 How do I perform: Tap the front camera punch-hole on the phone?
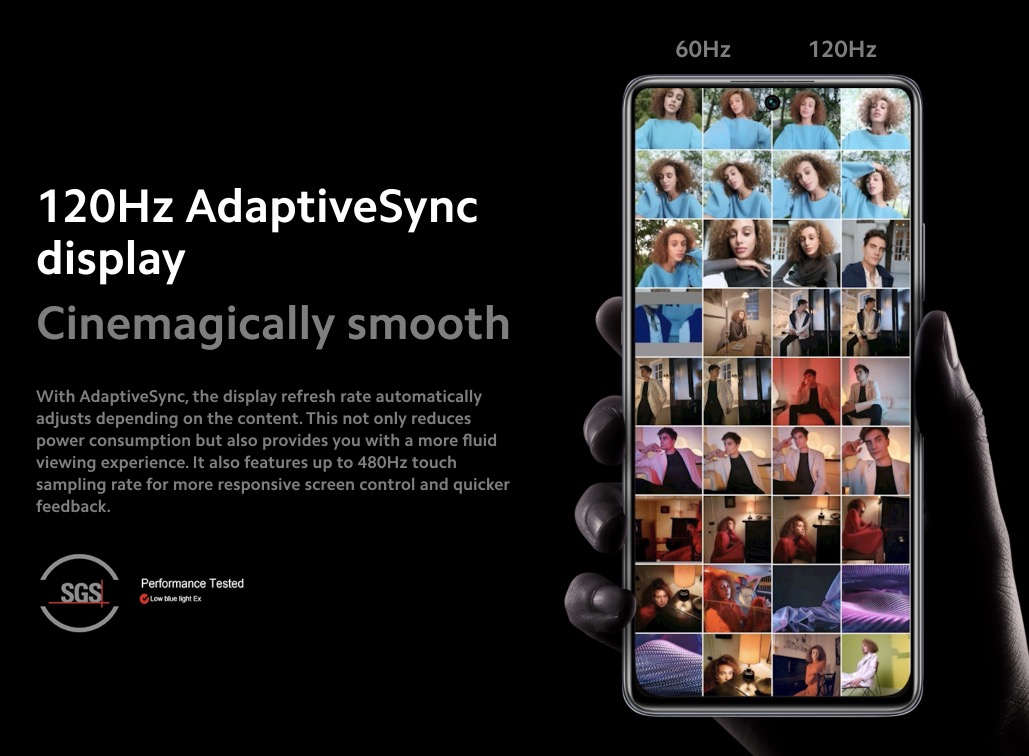click(772, 102)
